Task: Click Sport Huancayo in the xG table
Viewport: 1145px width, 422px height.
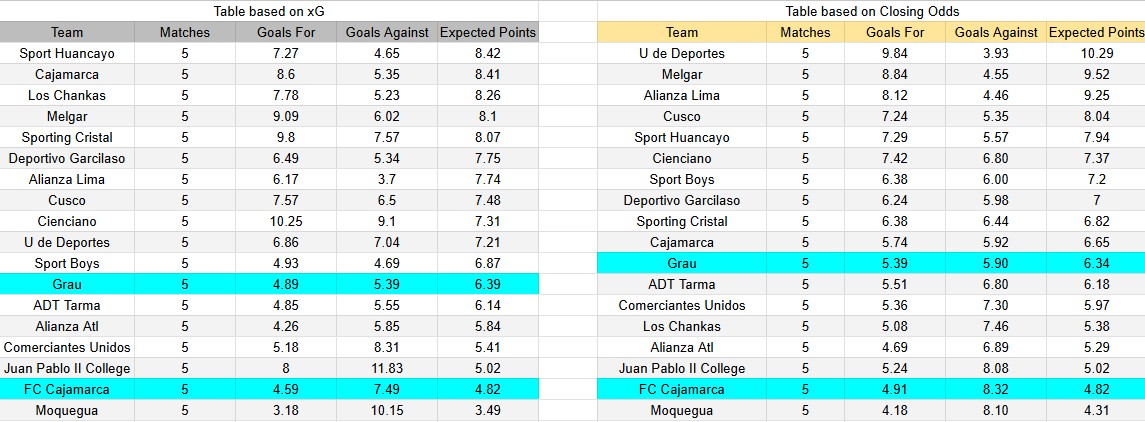Action: click(x=67, y=53)
